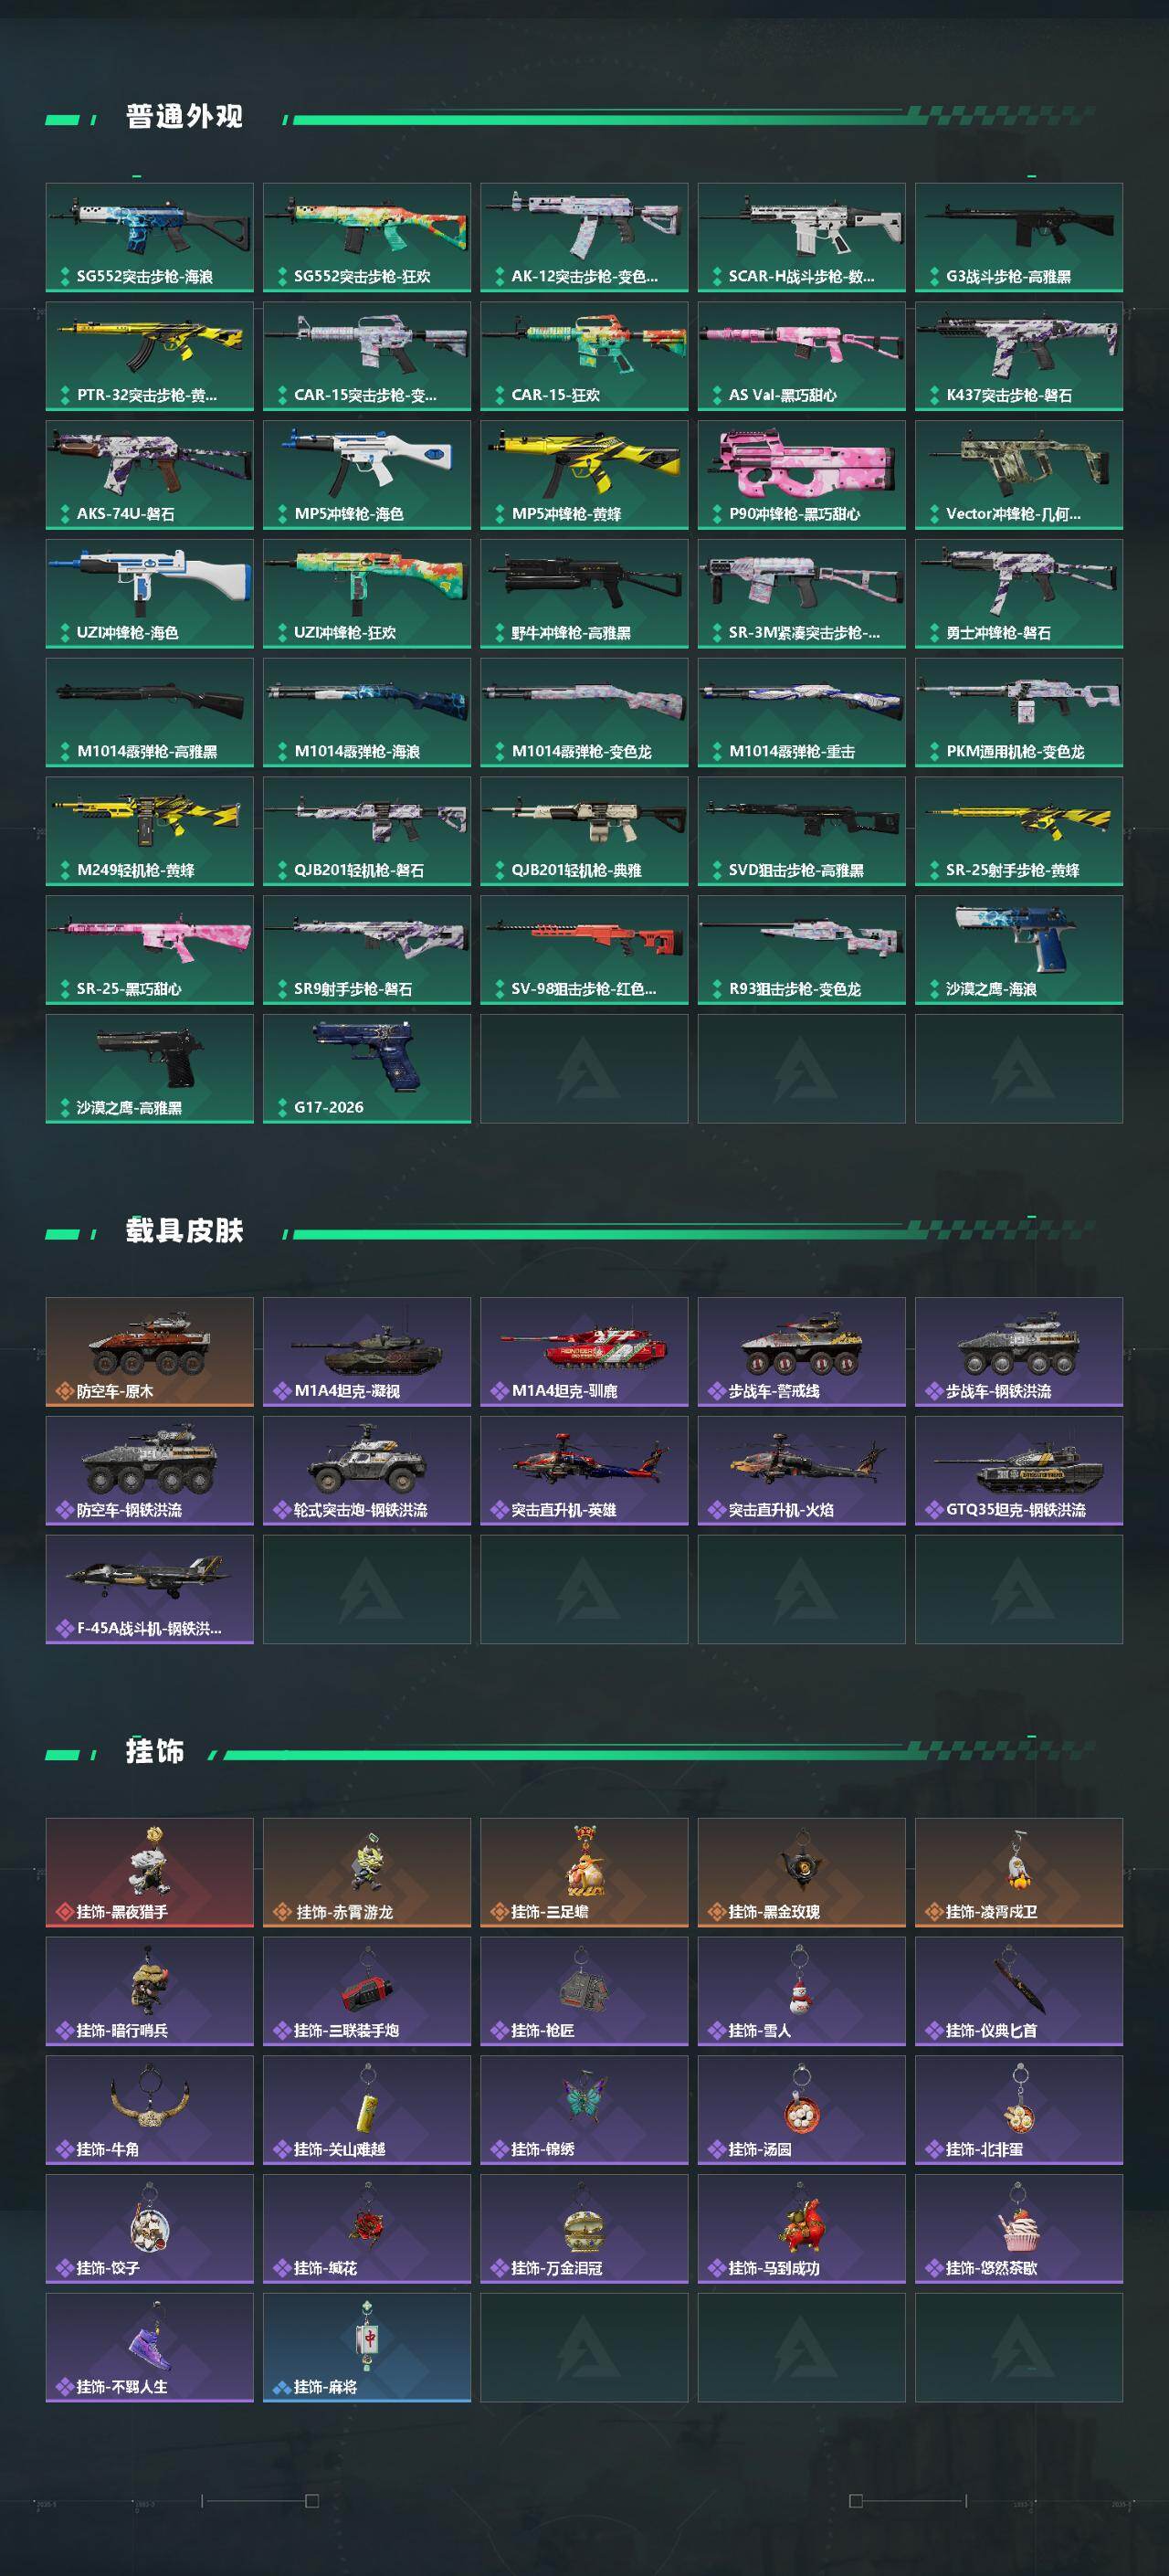Open the F-45A战斗机 fighter jet skin
Screen dimensions: 1169x2576
[x=149, y=1590]
